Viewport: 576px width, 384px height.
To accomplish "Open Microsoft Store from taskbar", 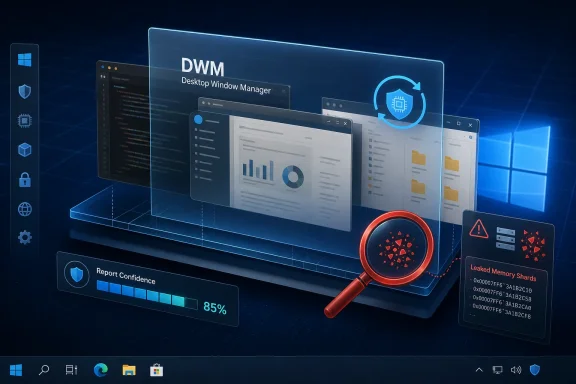I will [156, 370].
